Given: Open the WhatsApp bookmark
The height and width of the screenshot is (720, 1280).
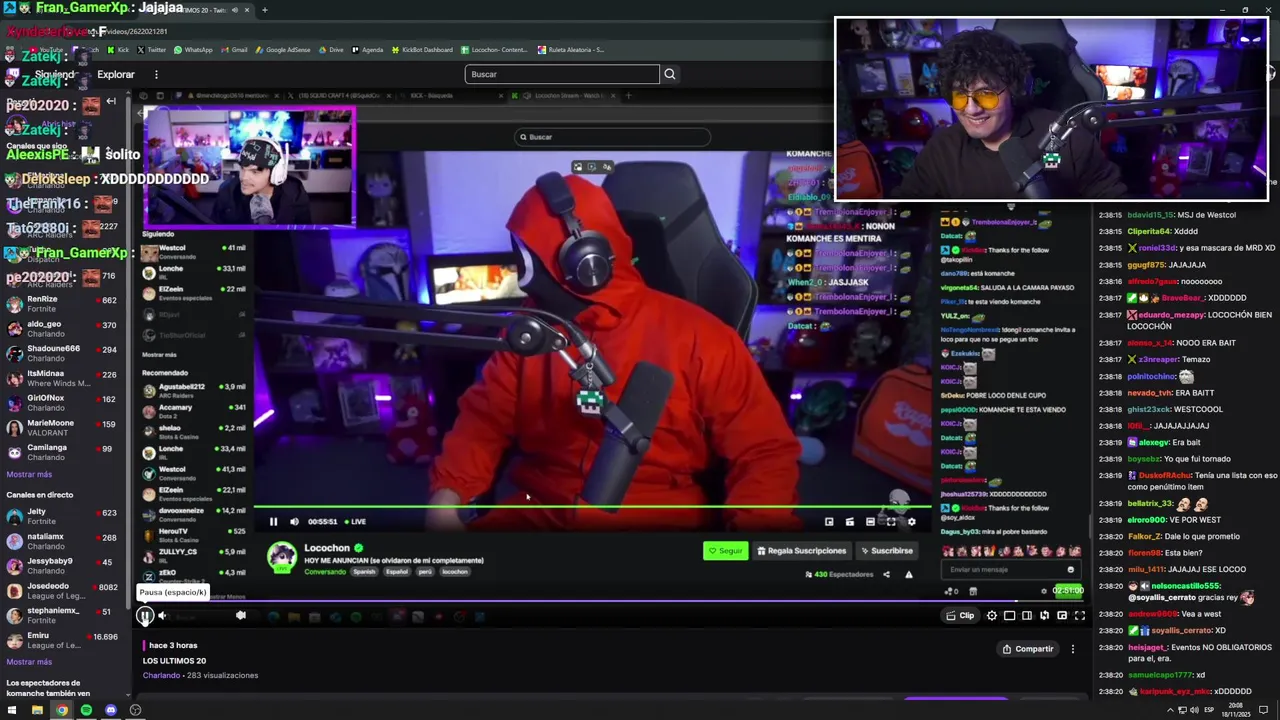Looking at the screenshot, I should 193,50.
